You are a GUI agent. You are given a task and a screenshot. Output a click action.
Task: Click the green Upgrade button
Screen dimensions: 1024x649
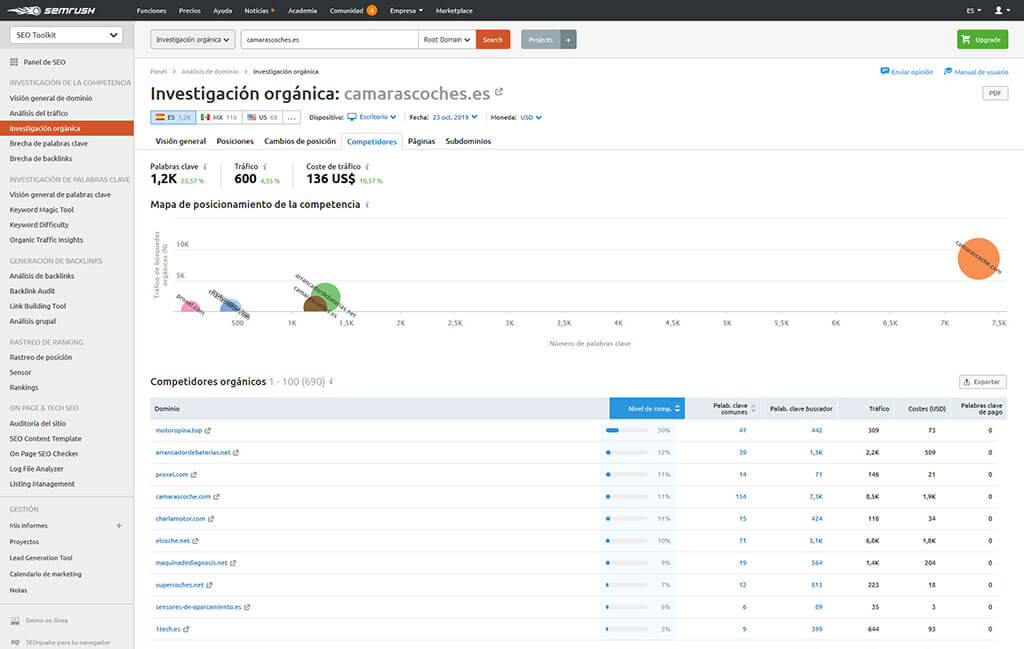982,40
